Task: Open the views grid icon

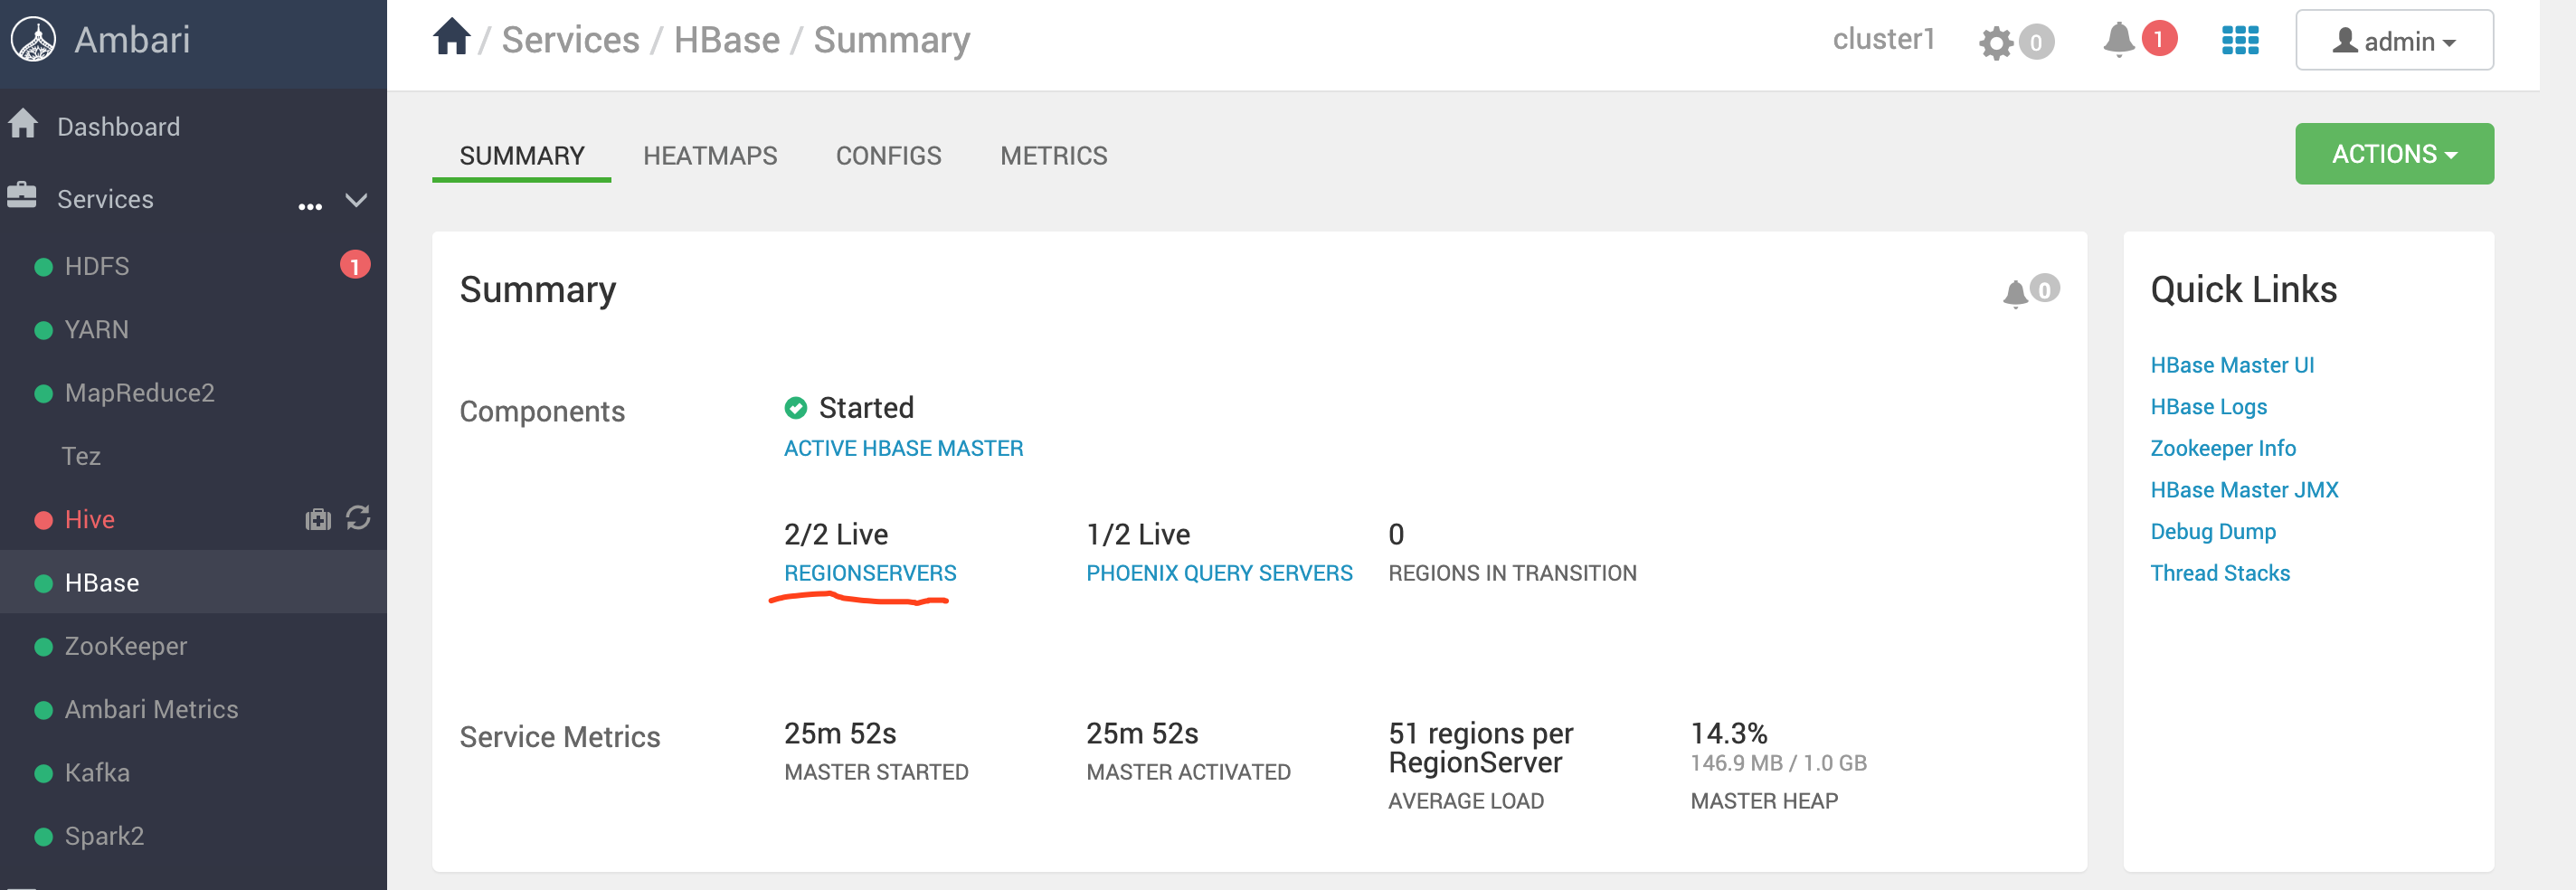Action: click(2239, 40)
